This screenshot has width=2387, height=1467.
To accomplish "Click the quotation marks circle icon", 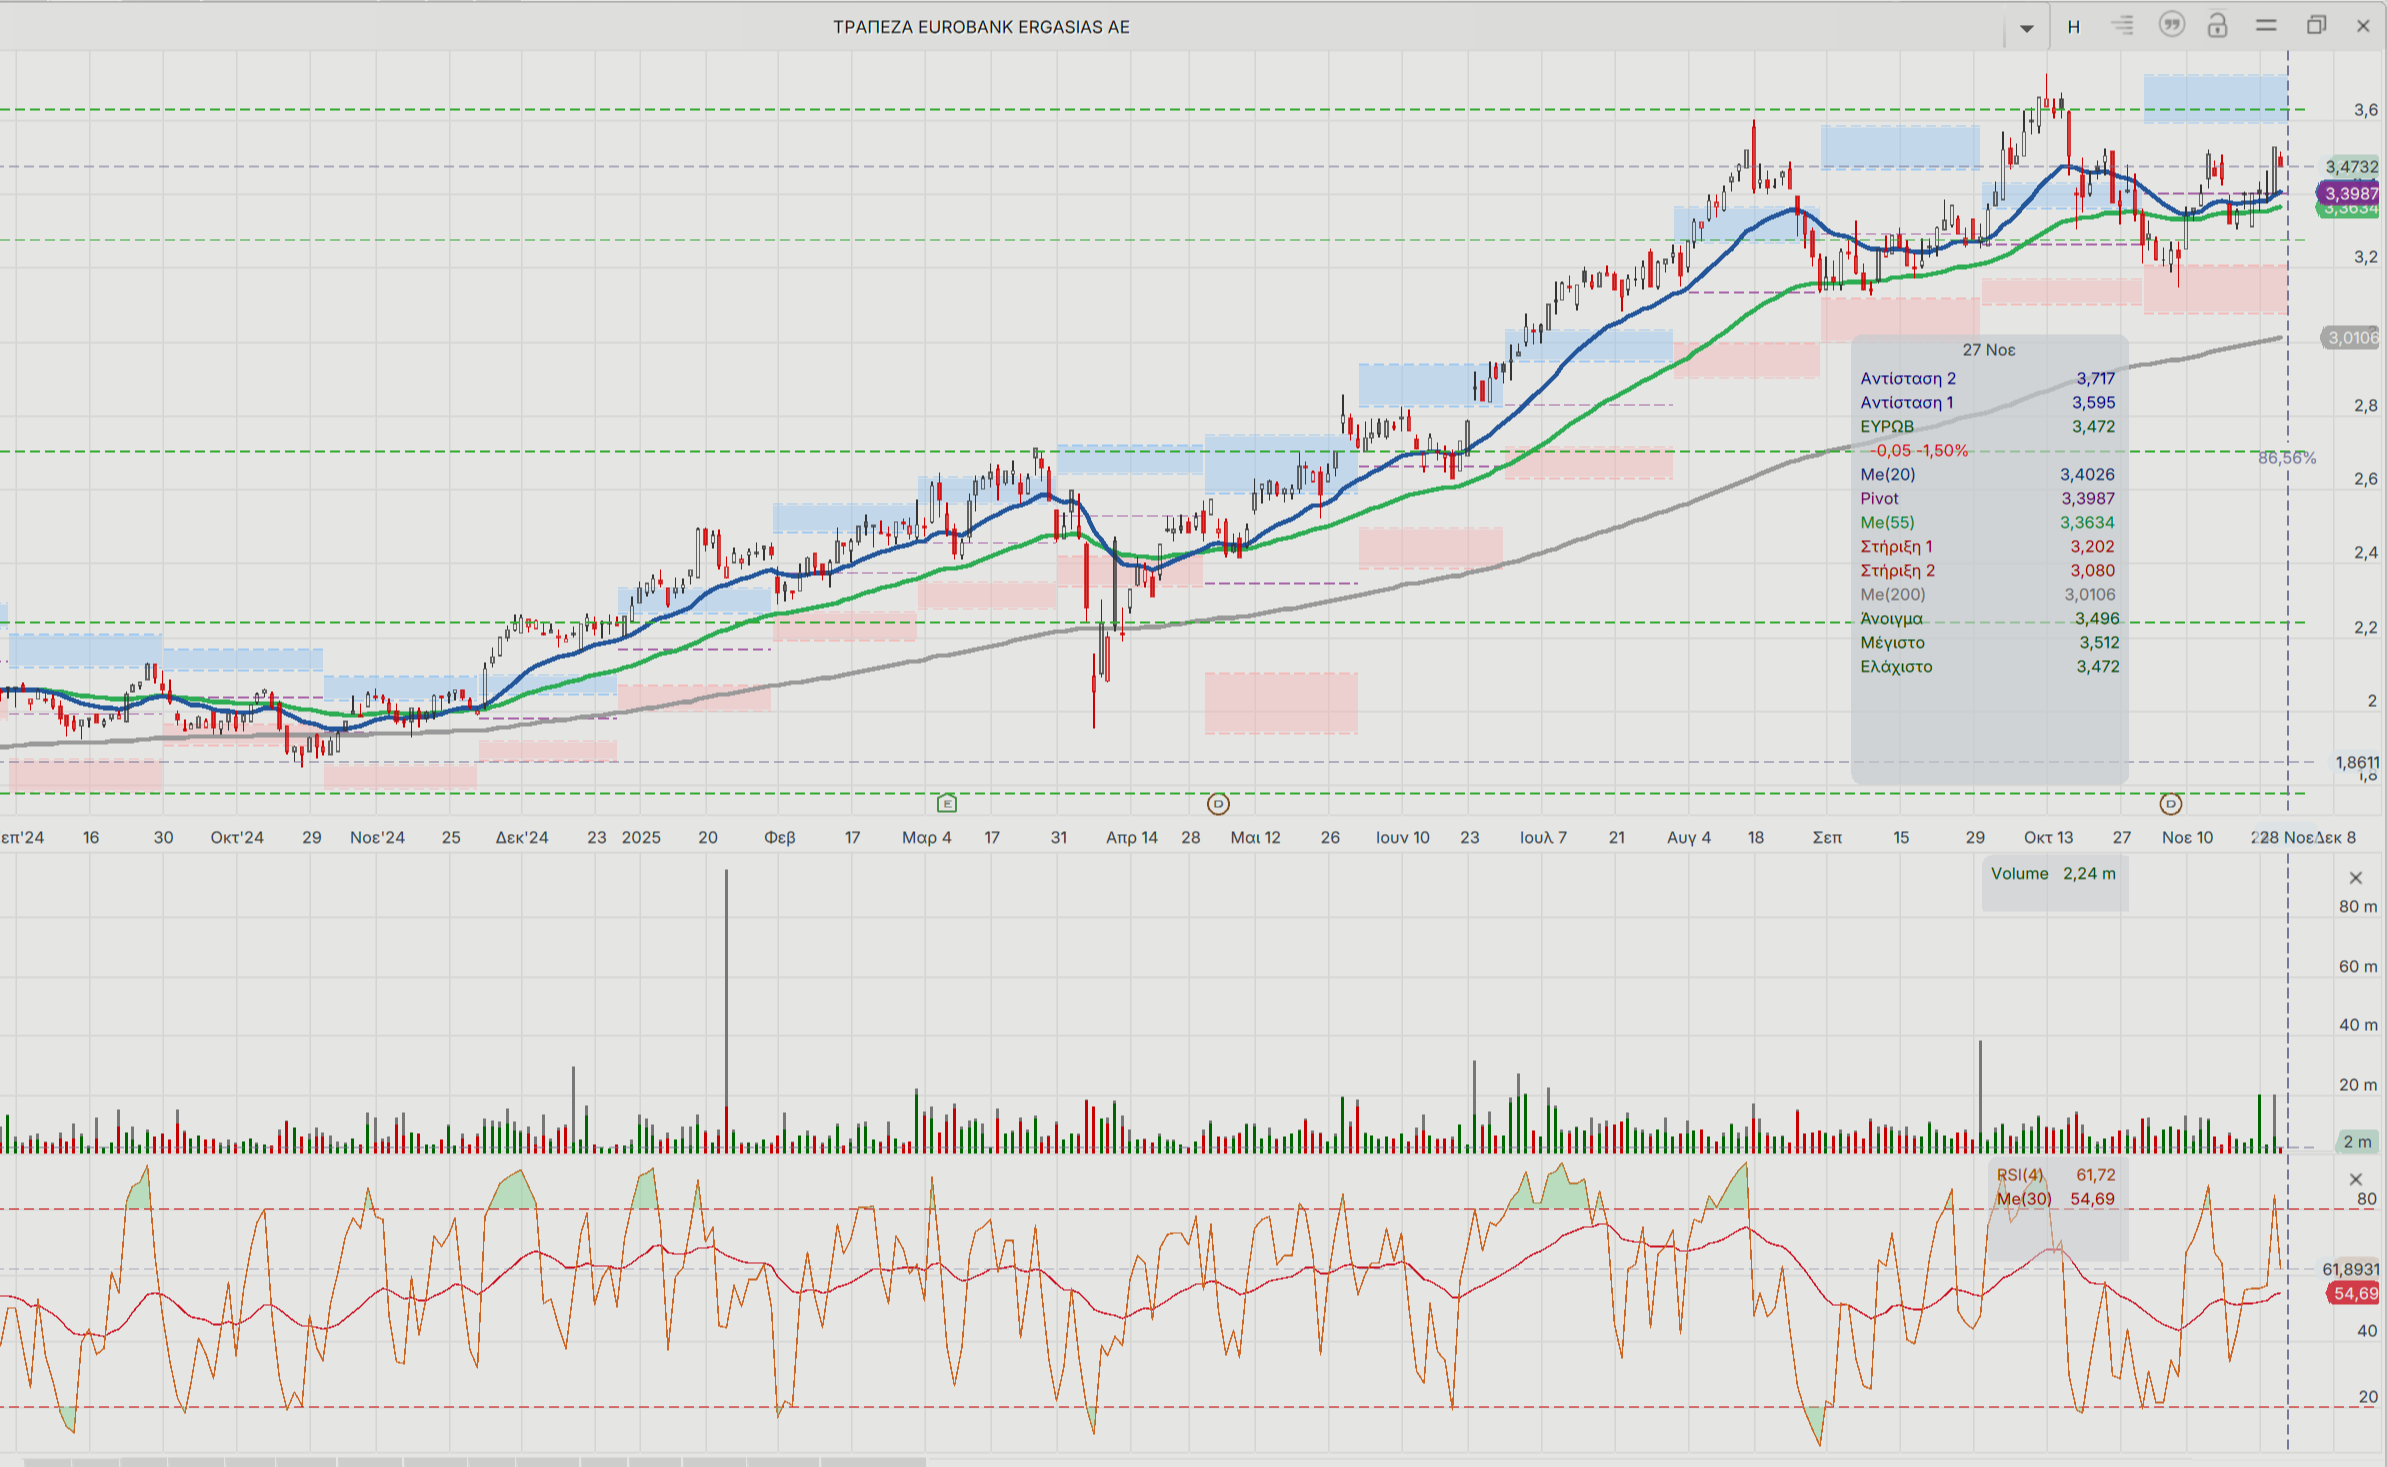I will coord(2171,26).
